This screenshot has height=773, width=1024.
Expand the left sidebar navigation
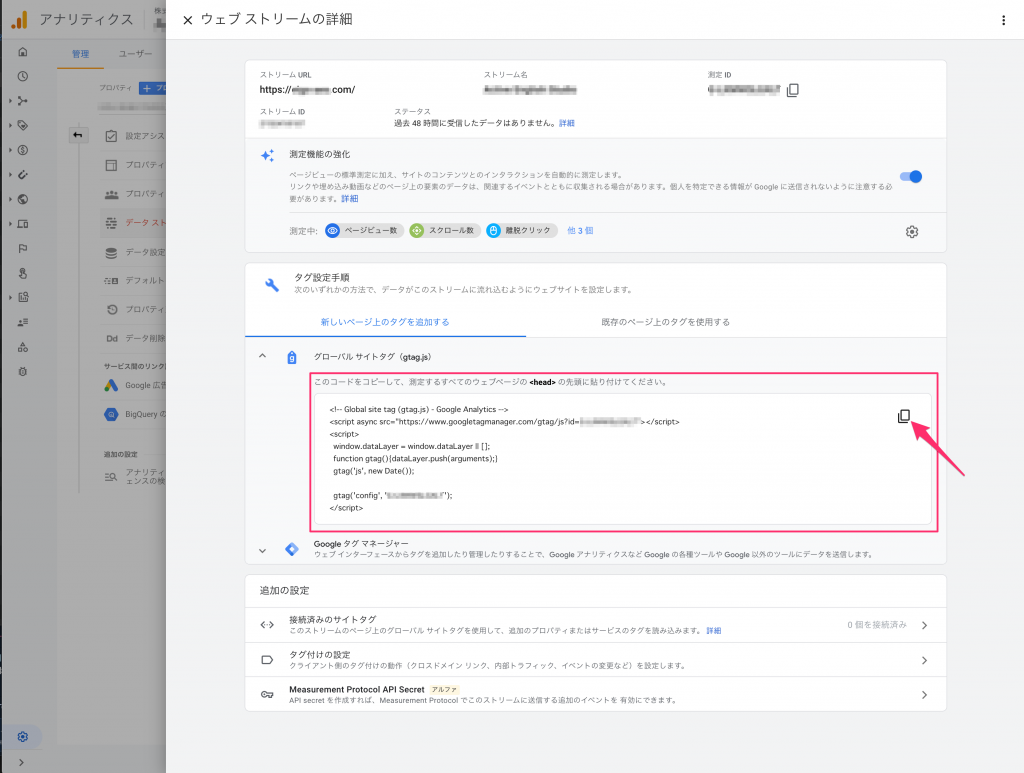pos(22,762)
